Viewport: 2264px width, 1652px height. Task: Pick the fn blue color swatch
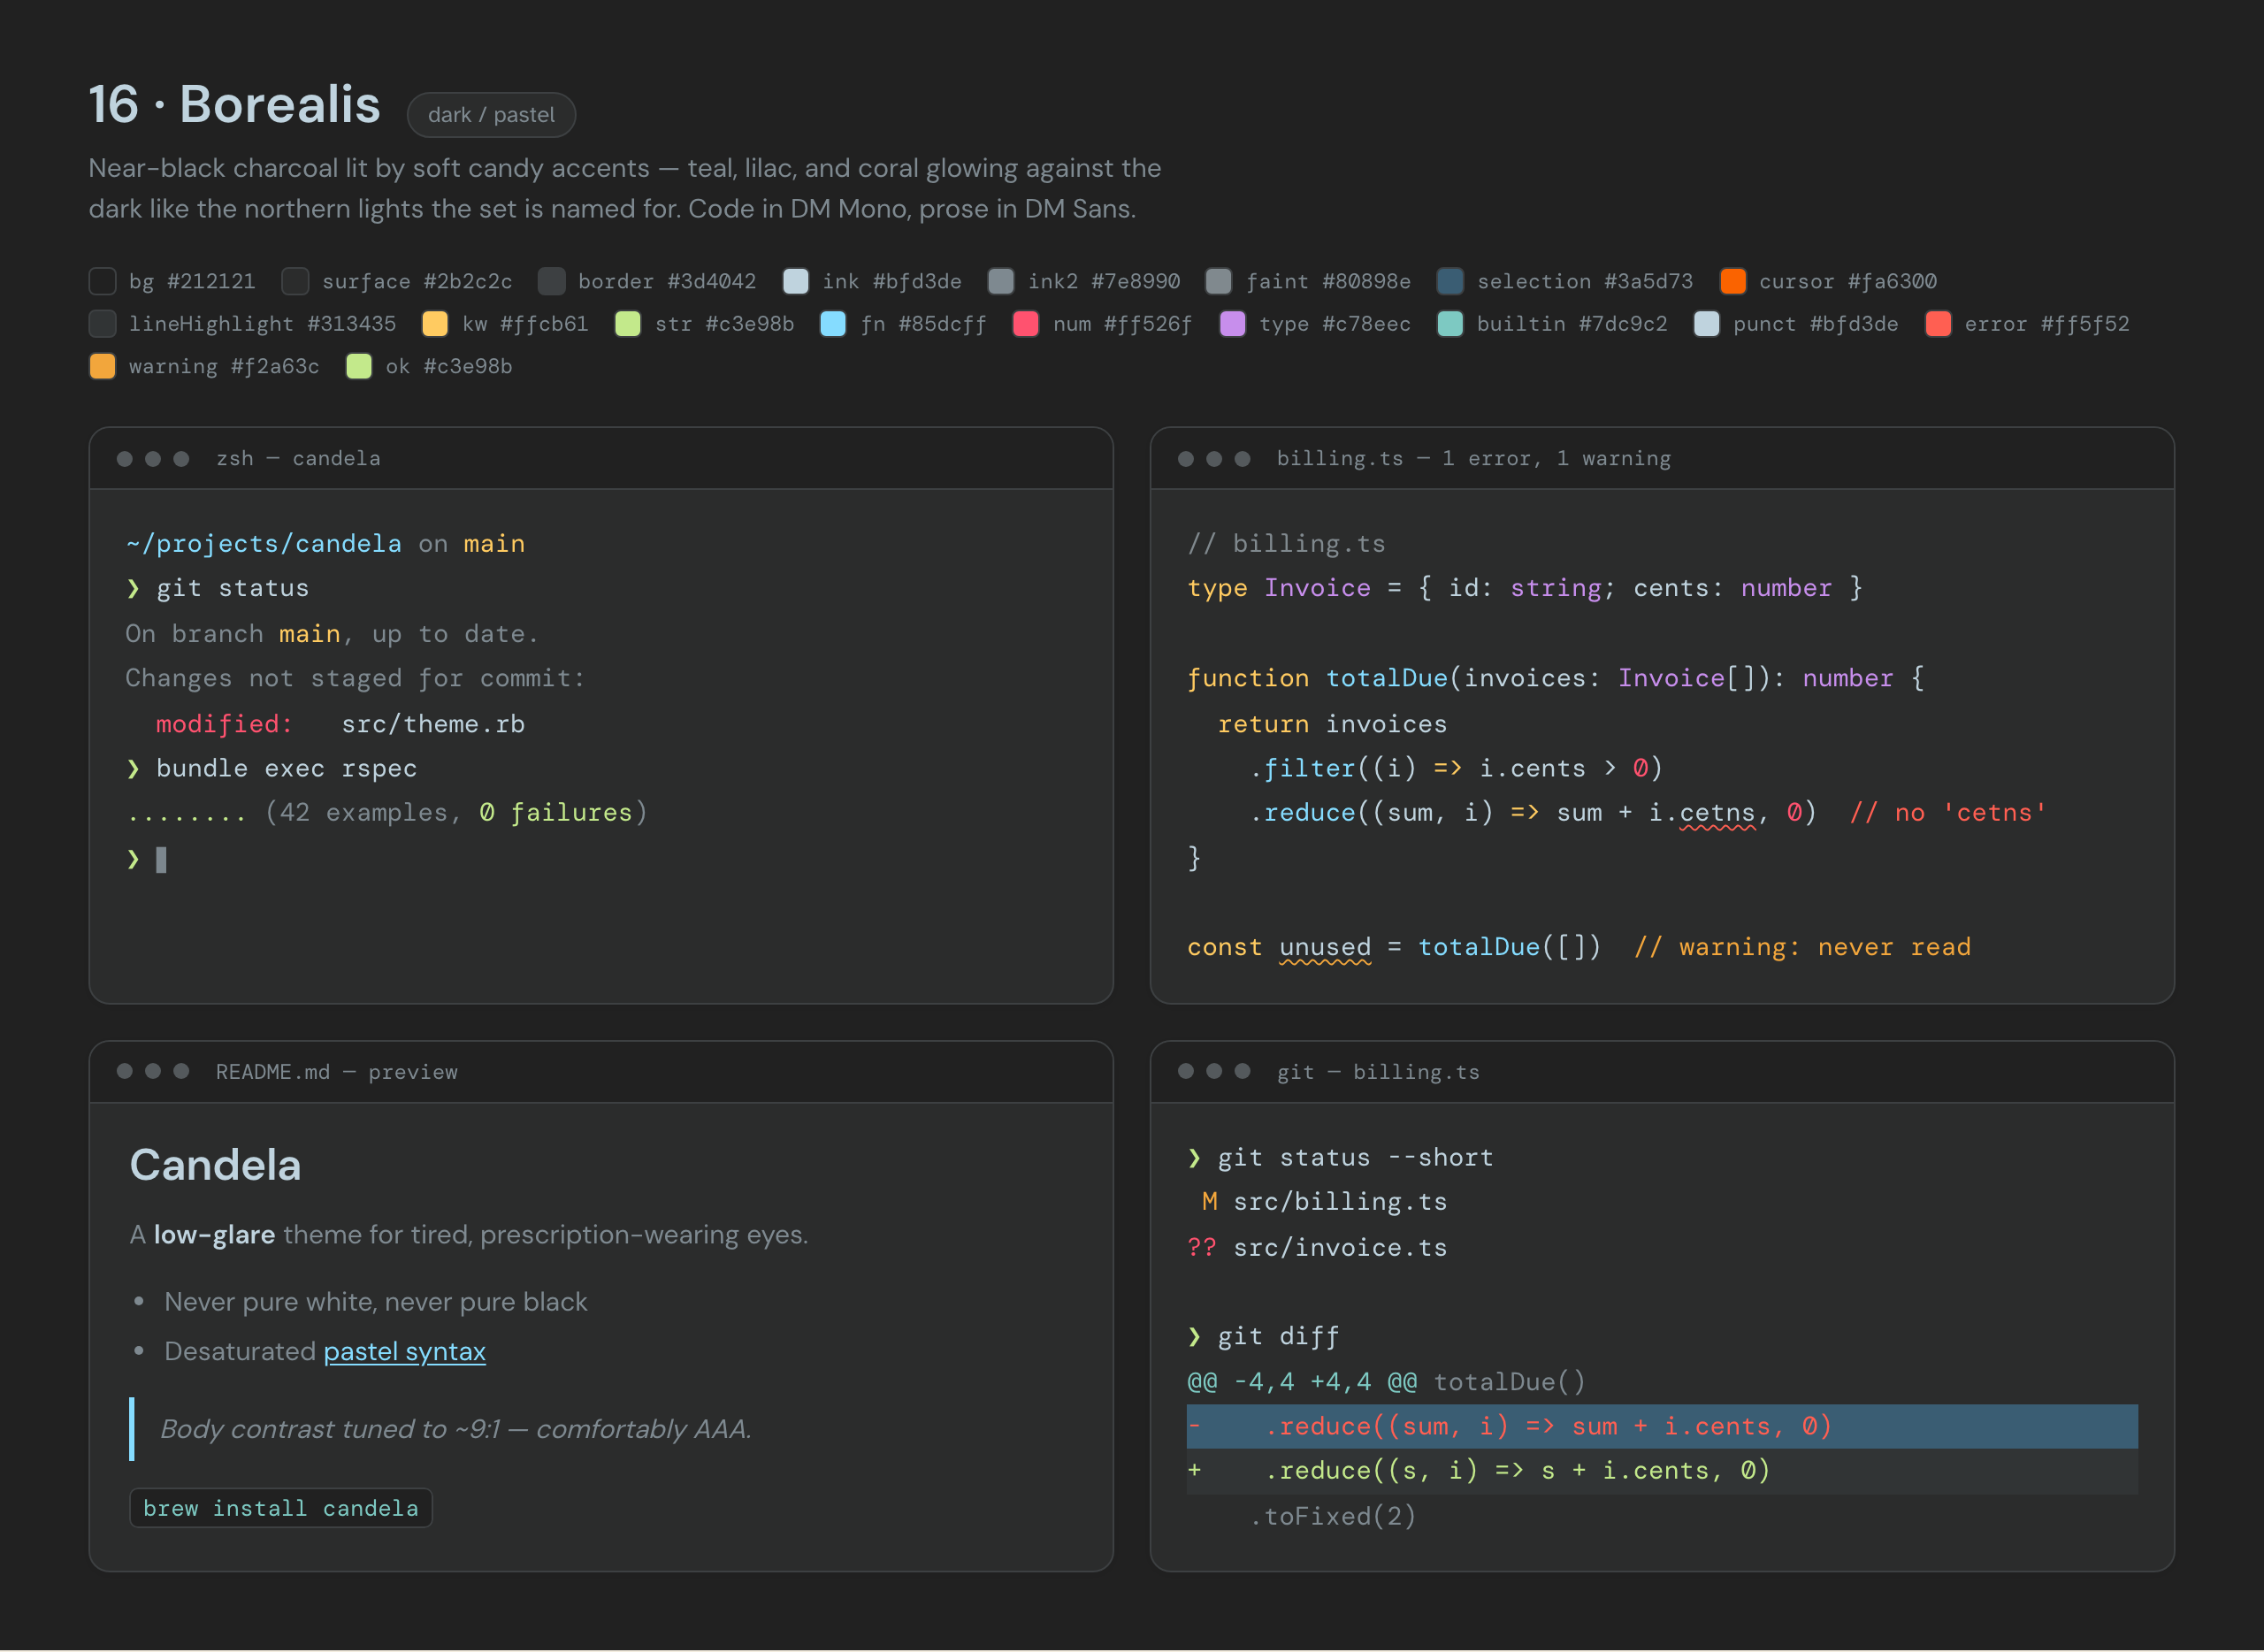pyautogui.click(x=833, y=324)
